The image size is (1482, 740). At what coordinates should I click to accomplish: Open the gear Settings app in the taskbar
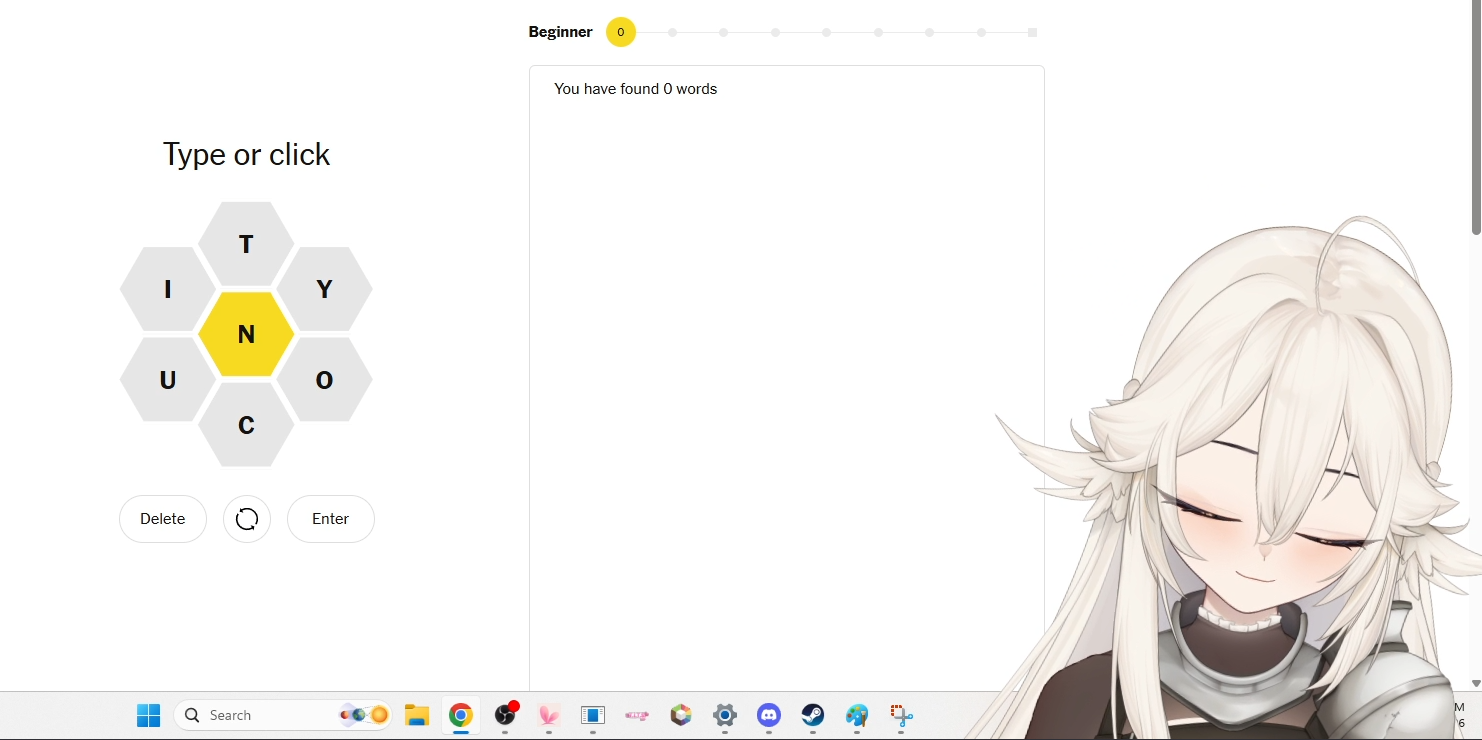[725, 715]
